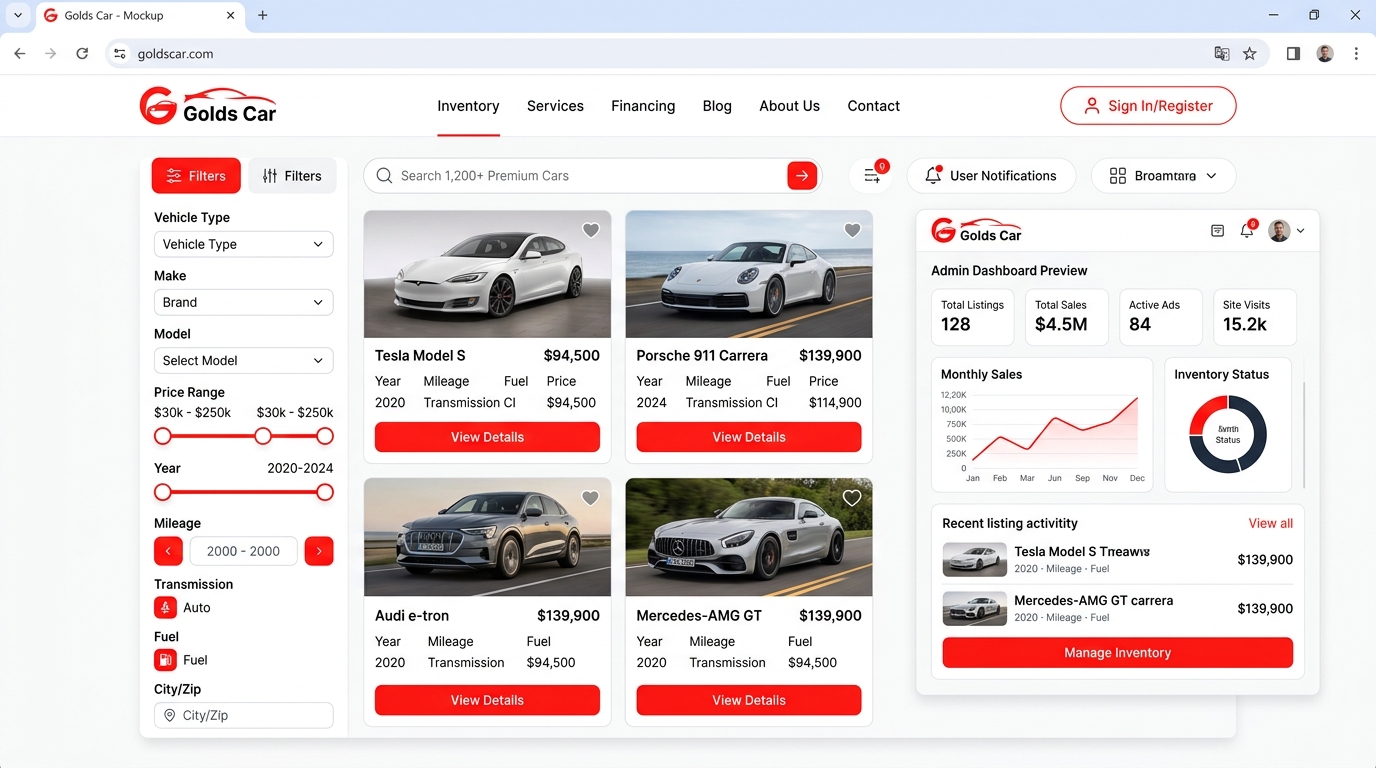Click the bell icon in User Notifications
Screen dimensions: 1376x768
point(933,175)
